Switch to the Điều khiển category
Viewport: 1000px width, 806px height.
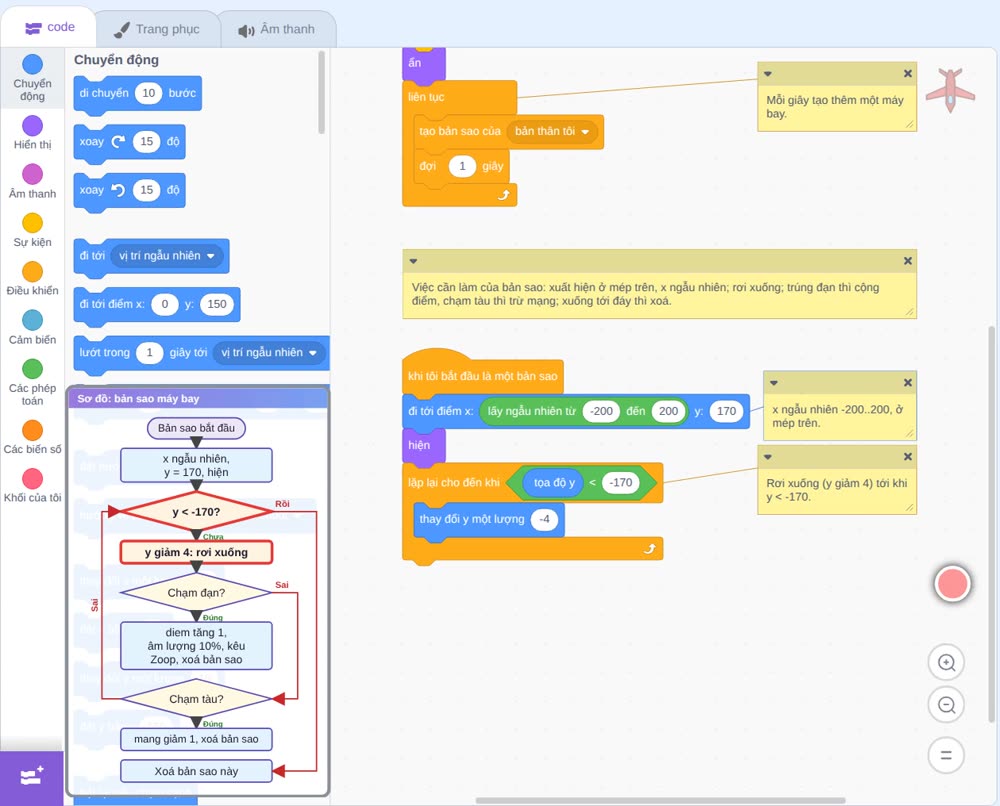(x=33, y=279)
